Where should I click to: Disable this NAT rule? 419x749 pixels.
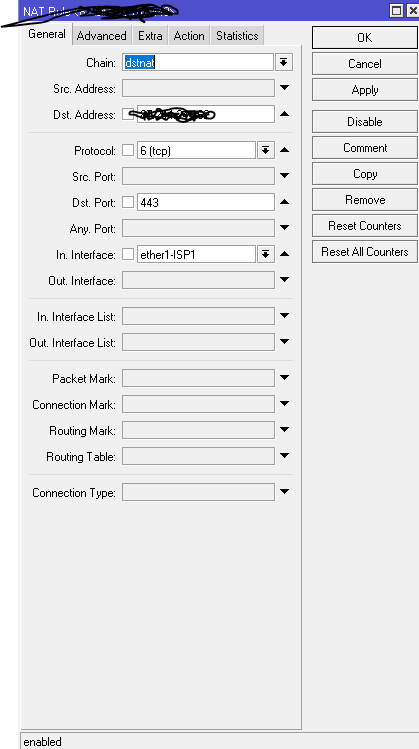click(x=365, y=122)
